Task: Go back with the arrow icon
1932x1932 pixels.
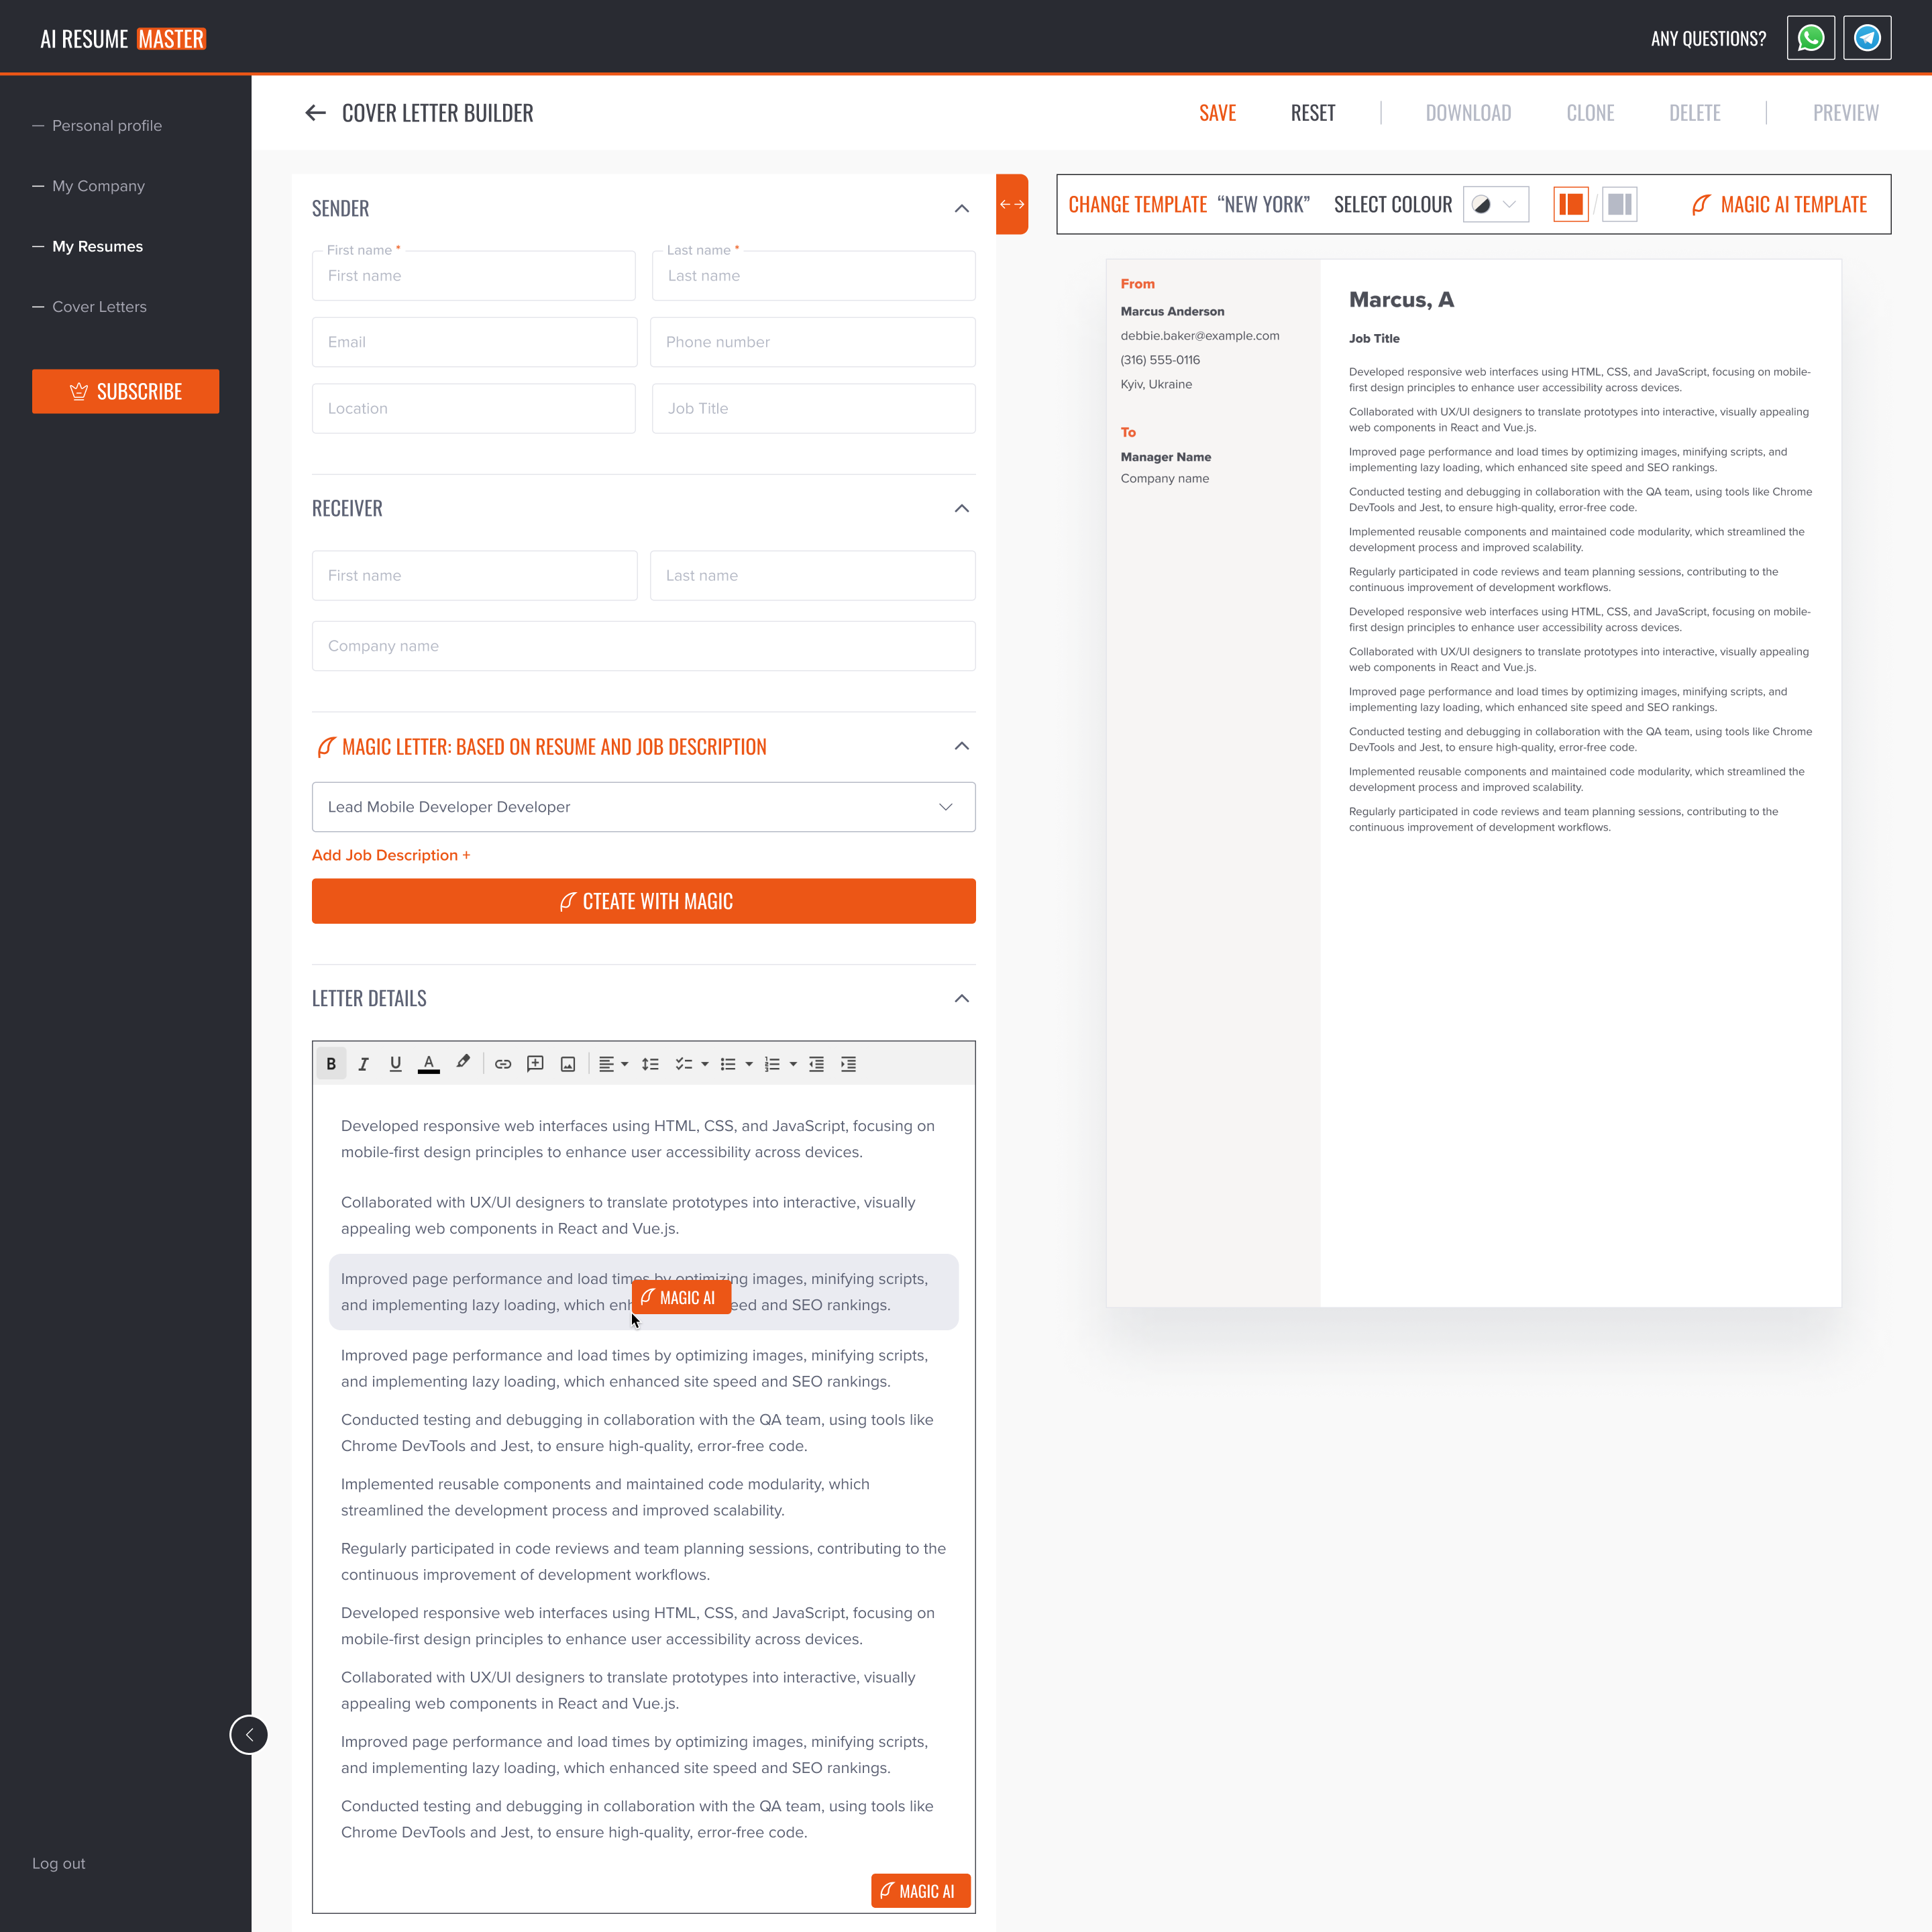Action: pyautogui.click(x=316, y=113)
